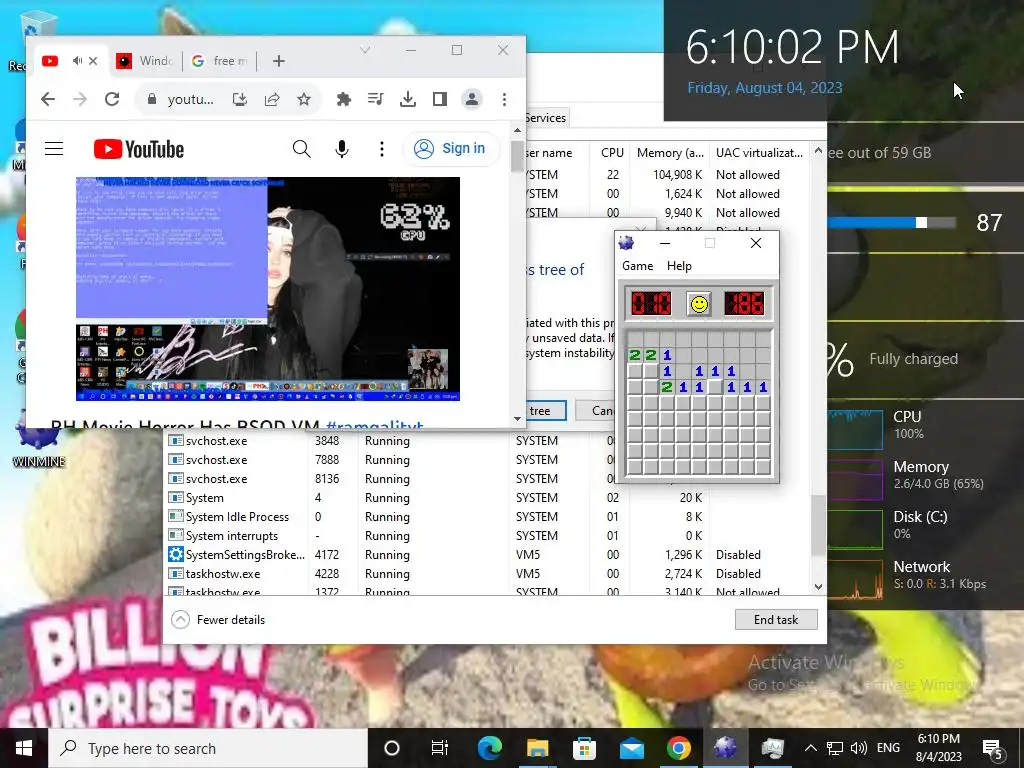Reload the YouTube page
Screen dimensions: 1024x768
coord(112,99)
